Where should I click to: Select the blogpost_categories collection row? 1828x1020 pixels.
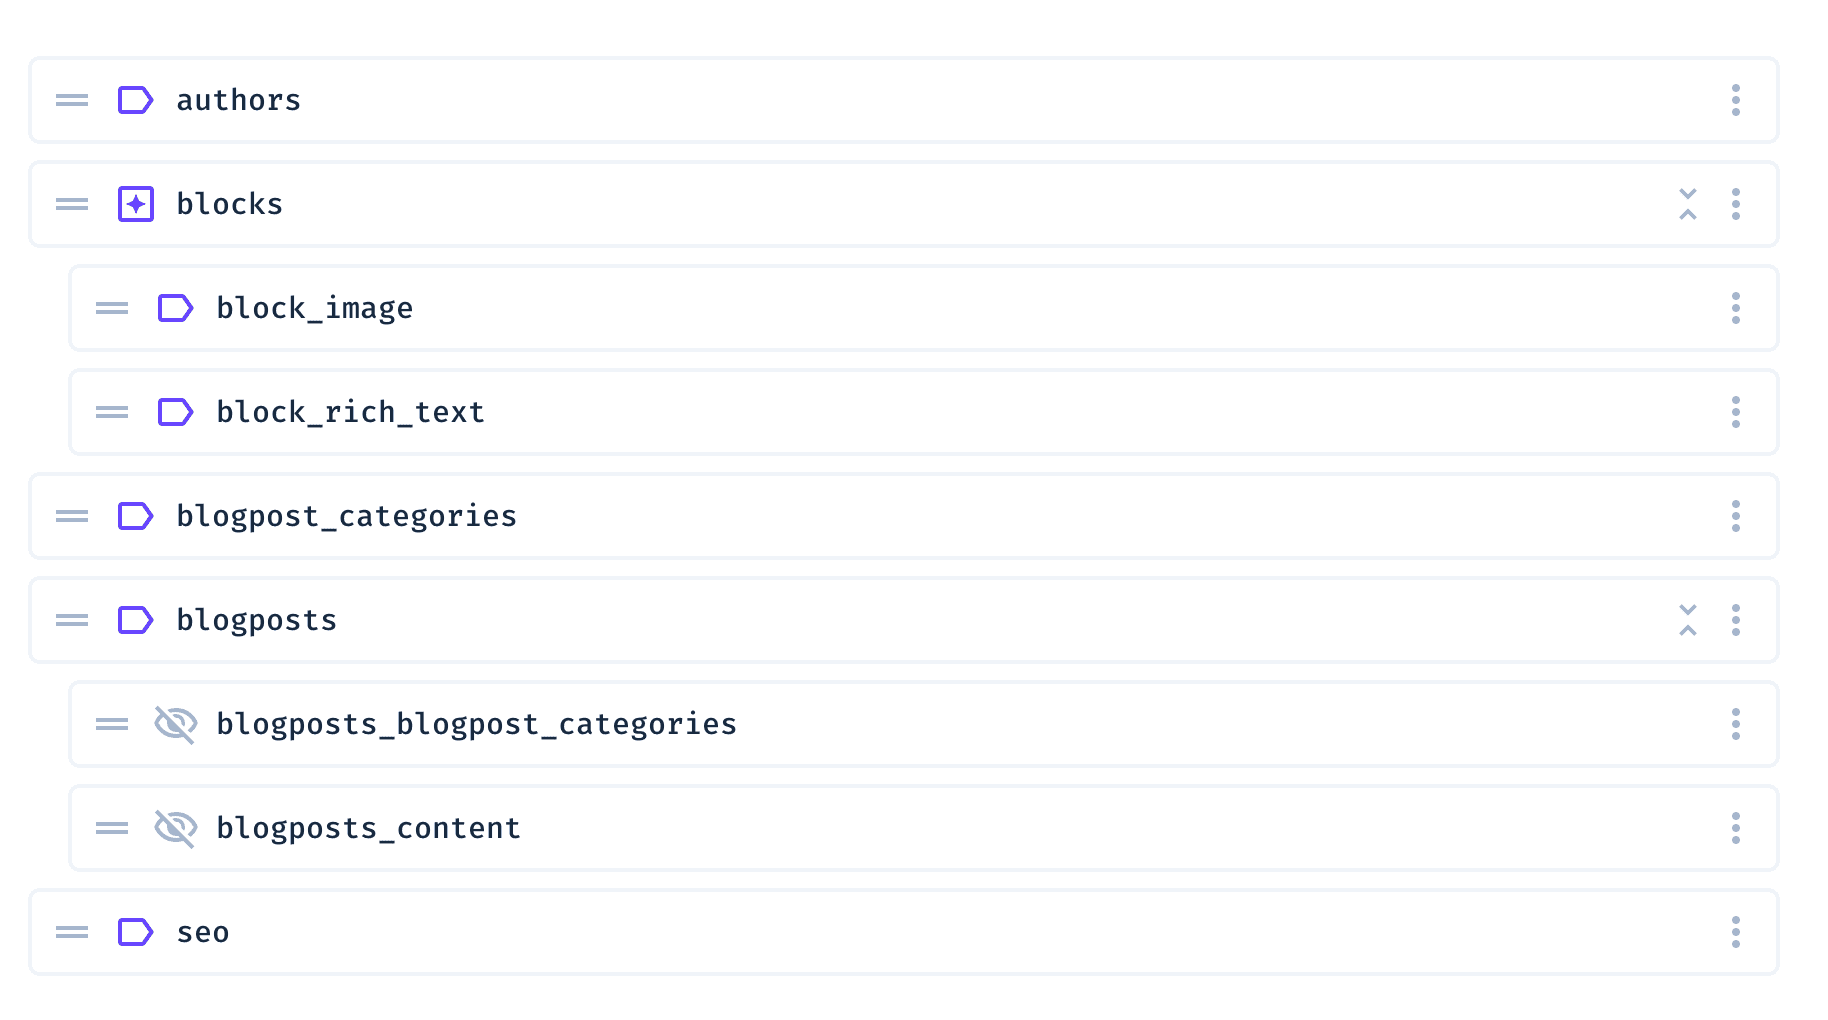click(346, 516)
